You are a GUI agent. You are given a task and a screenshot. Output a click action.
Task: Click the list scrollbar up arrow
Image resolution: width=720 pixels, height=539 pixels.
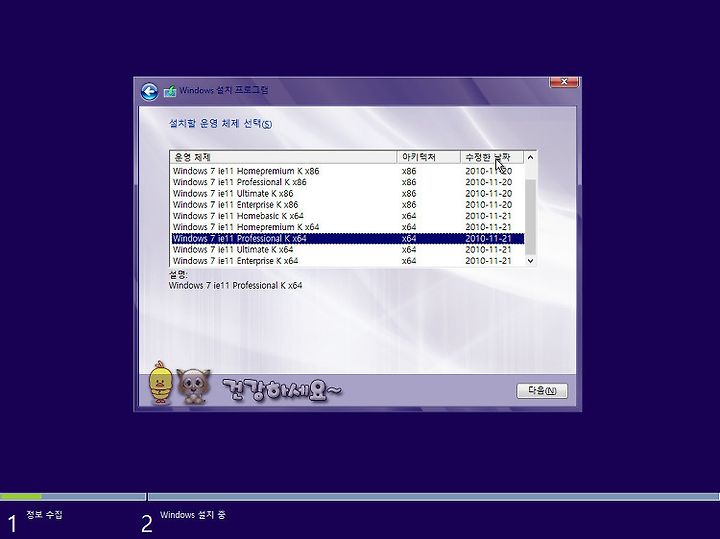pyautogui.click(x=530, y=157)
